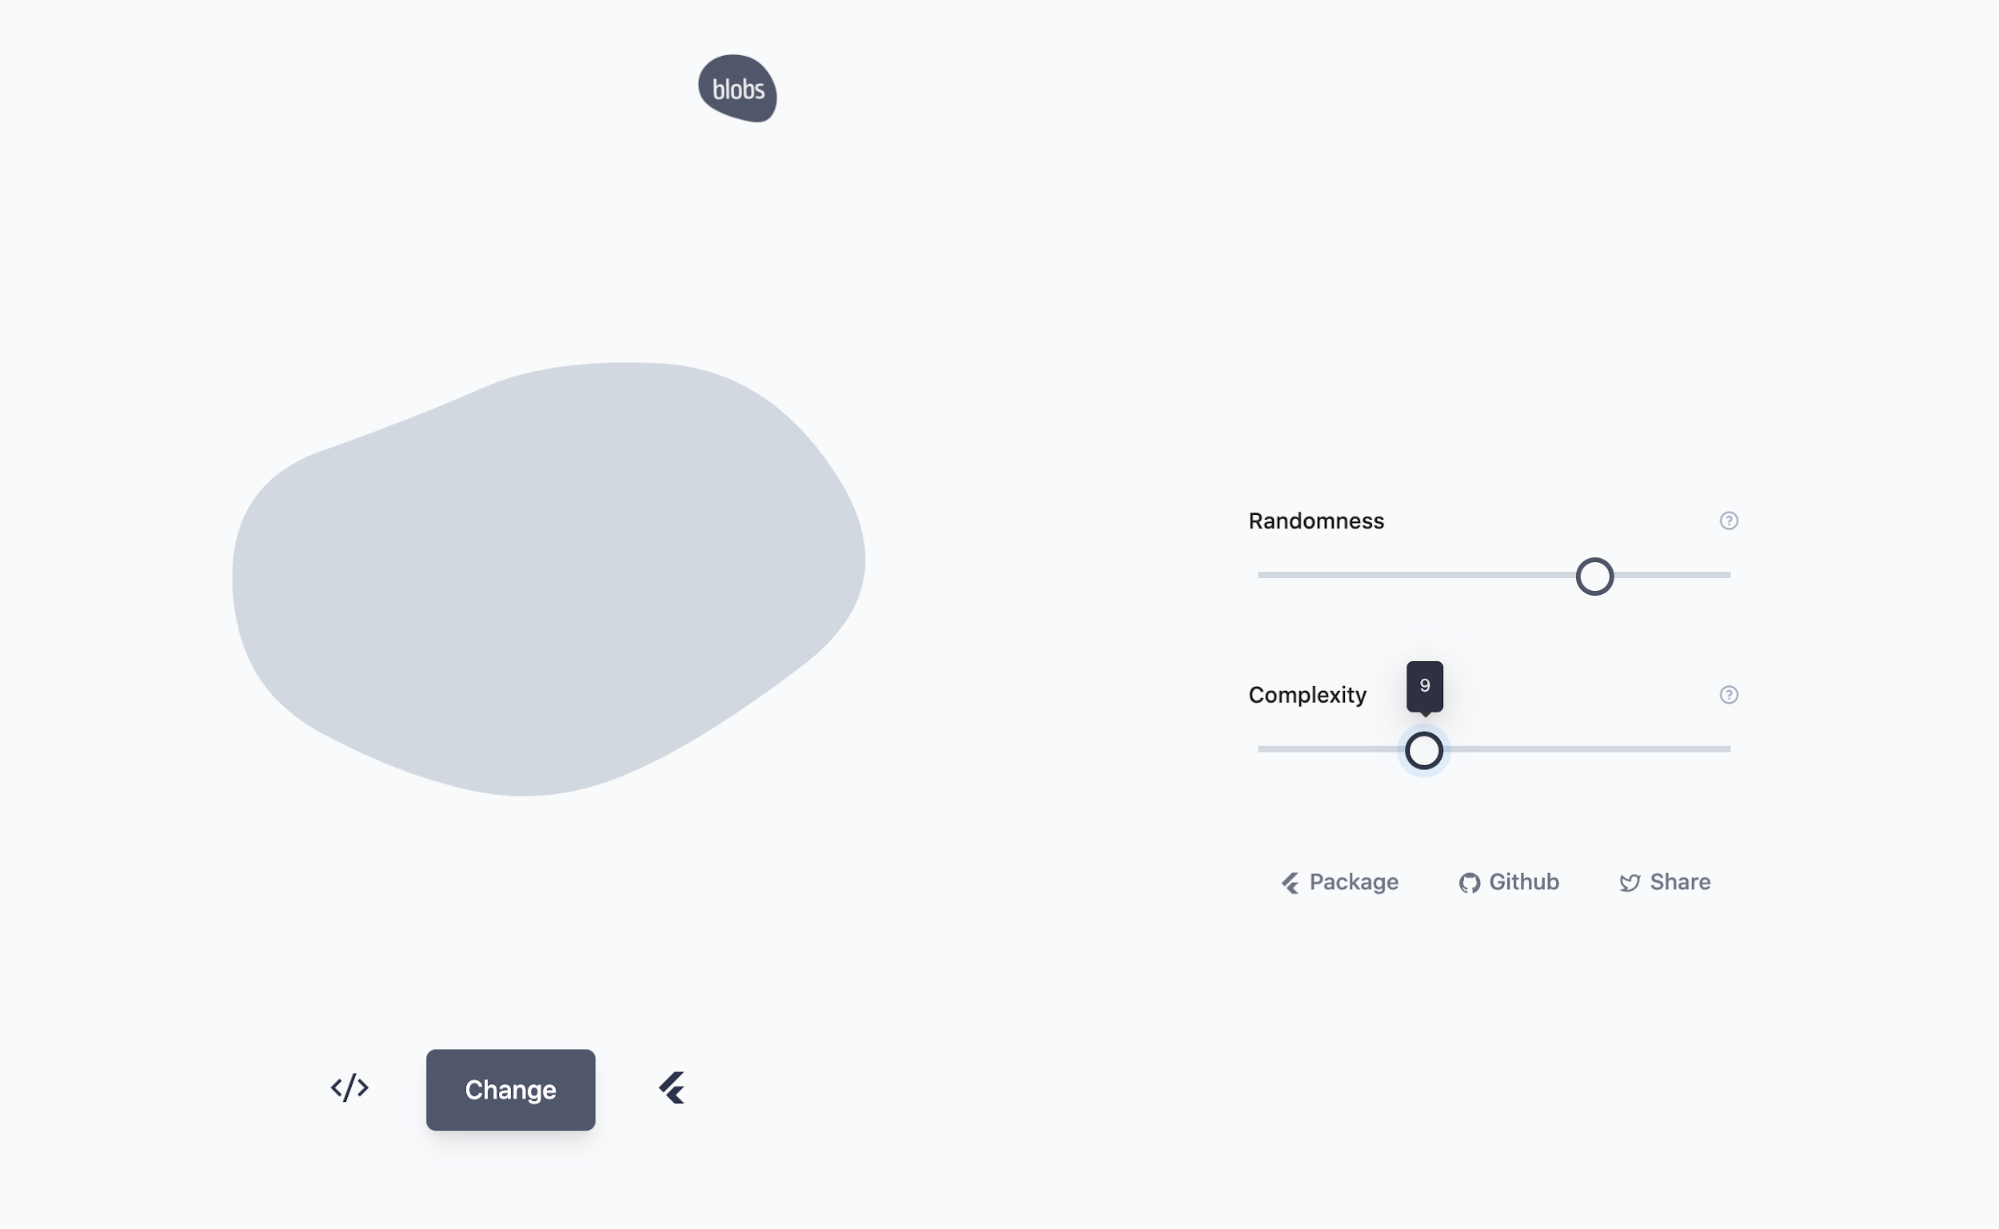Expand Randomness slider to maximum value
Screen dimensions: 1999x1229
click(1729, 575)
